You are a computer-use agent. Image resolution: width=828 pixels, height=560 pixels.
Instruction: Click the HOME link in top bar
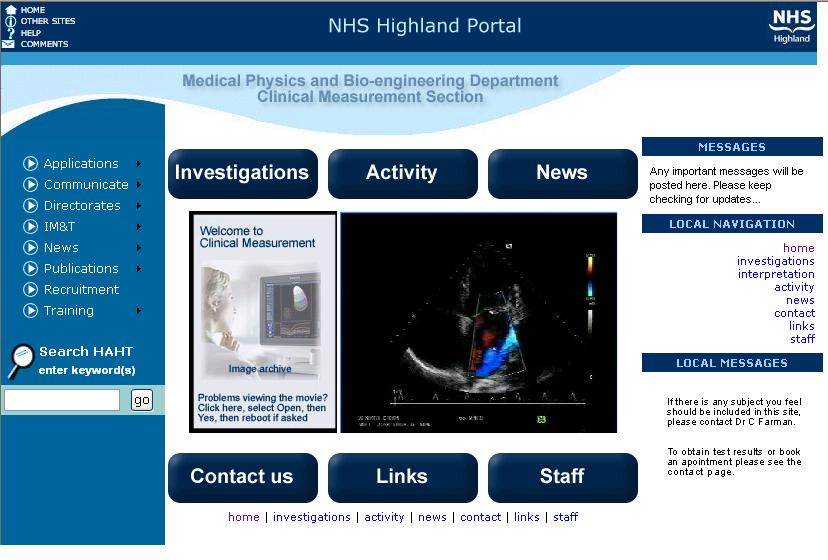coord(33,10)
